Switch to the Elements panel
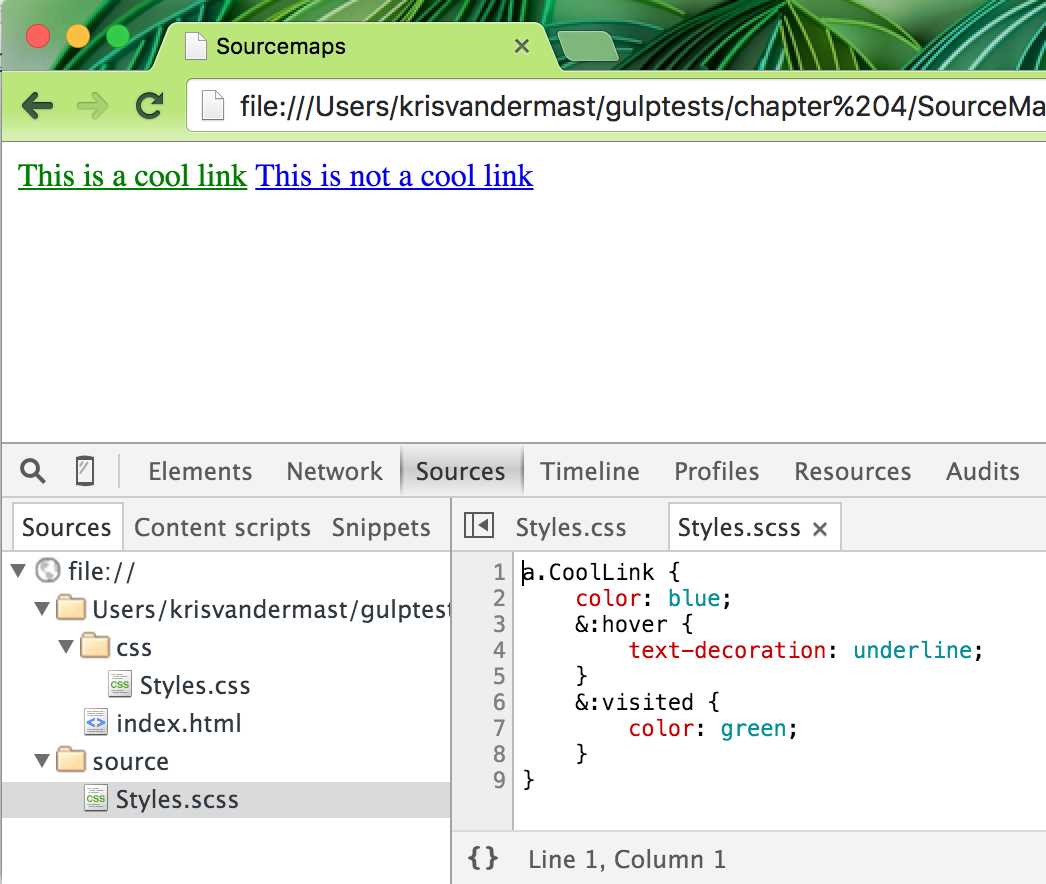Screen dimensions: 1046x884 tap(199, 470)
